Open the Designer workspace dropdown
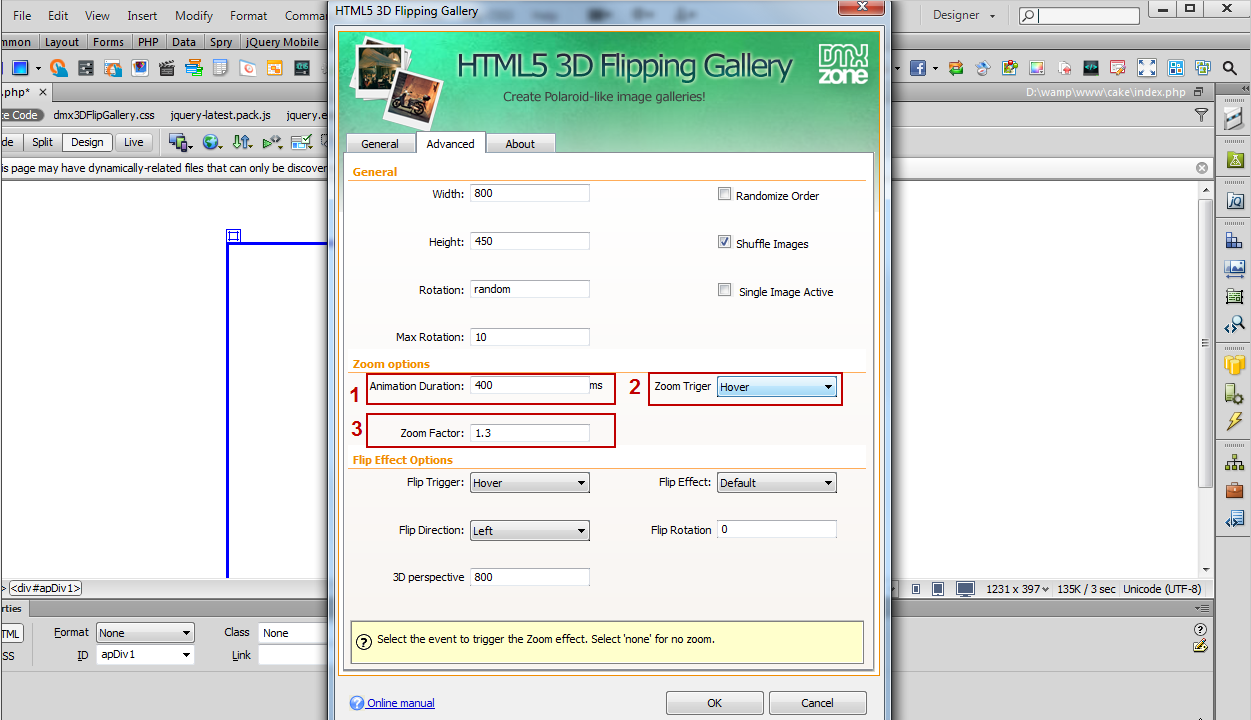The width and height of the screenshot is (1251, 720). [x=964, y=15]
